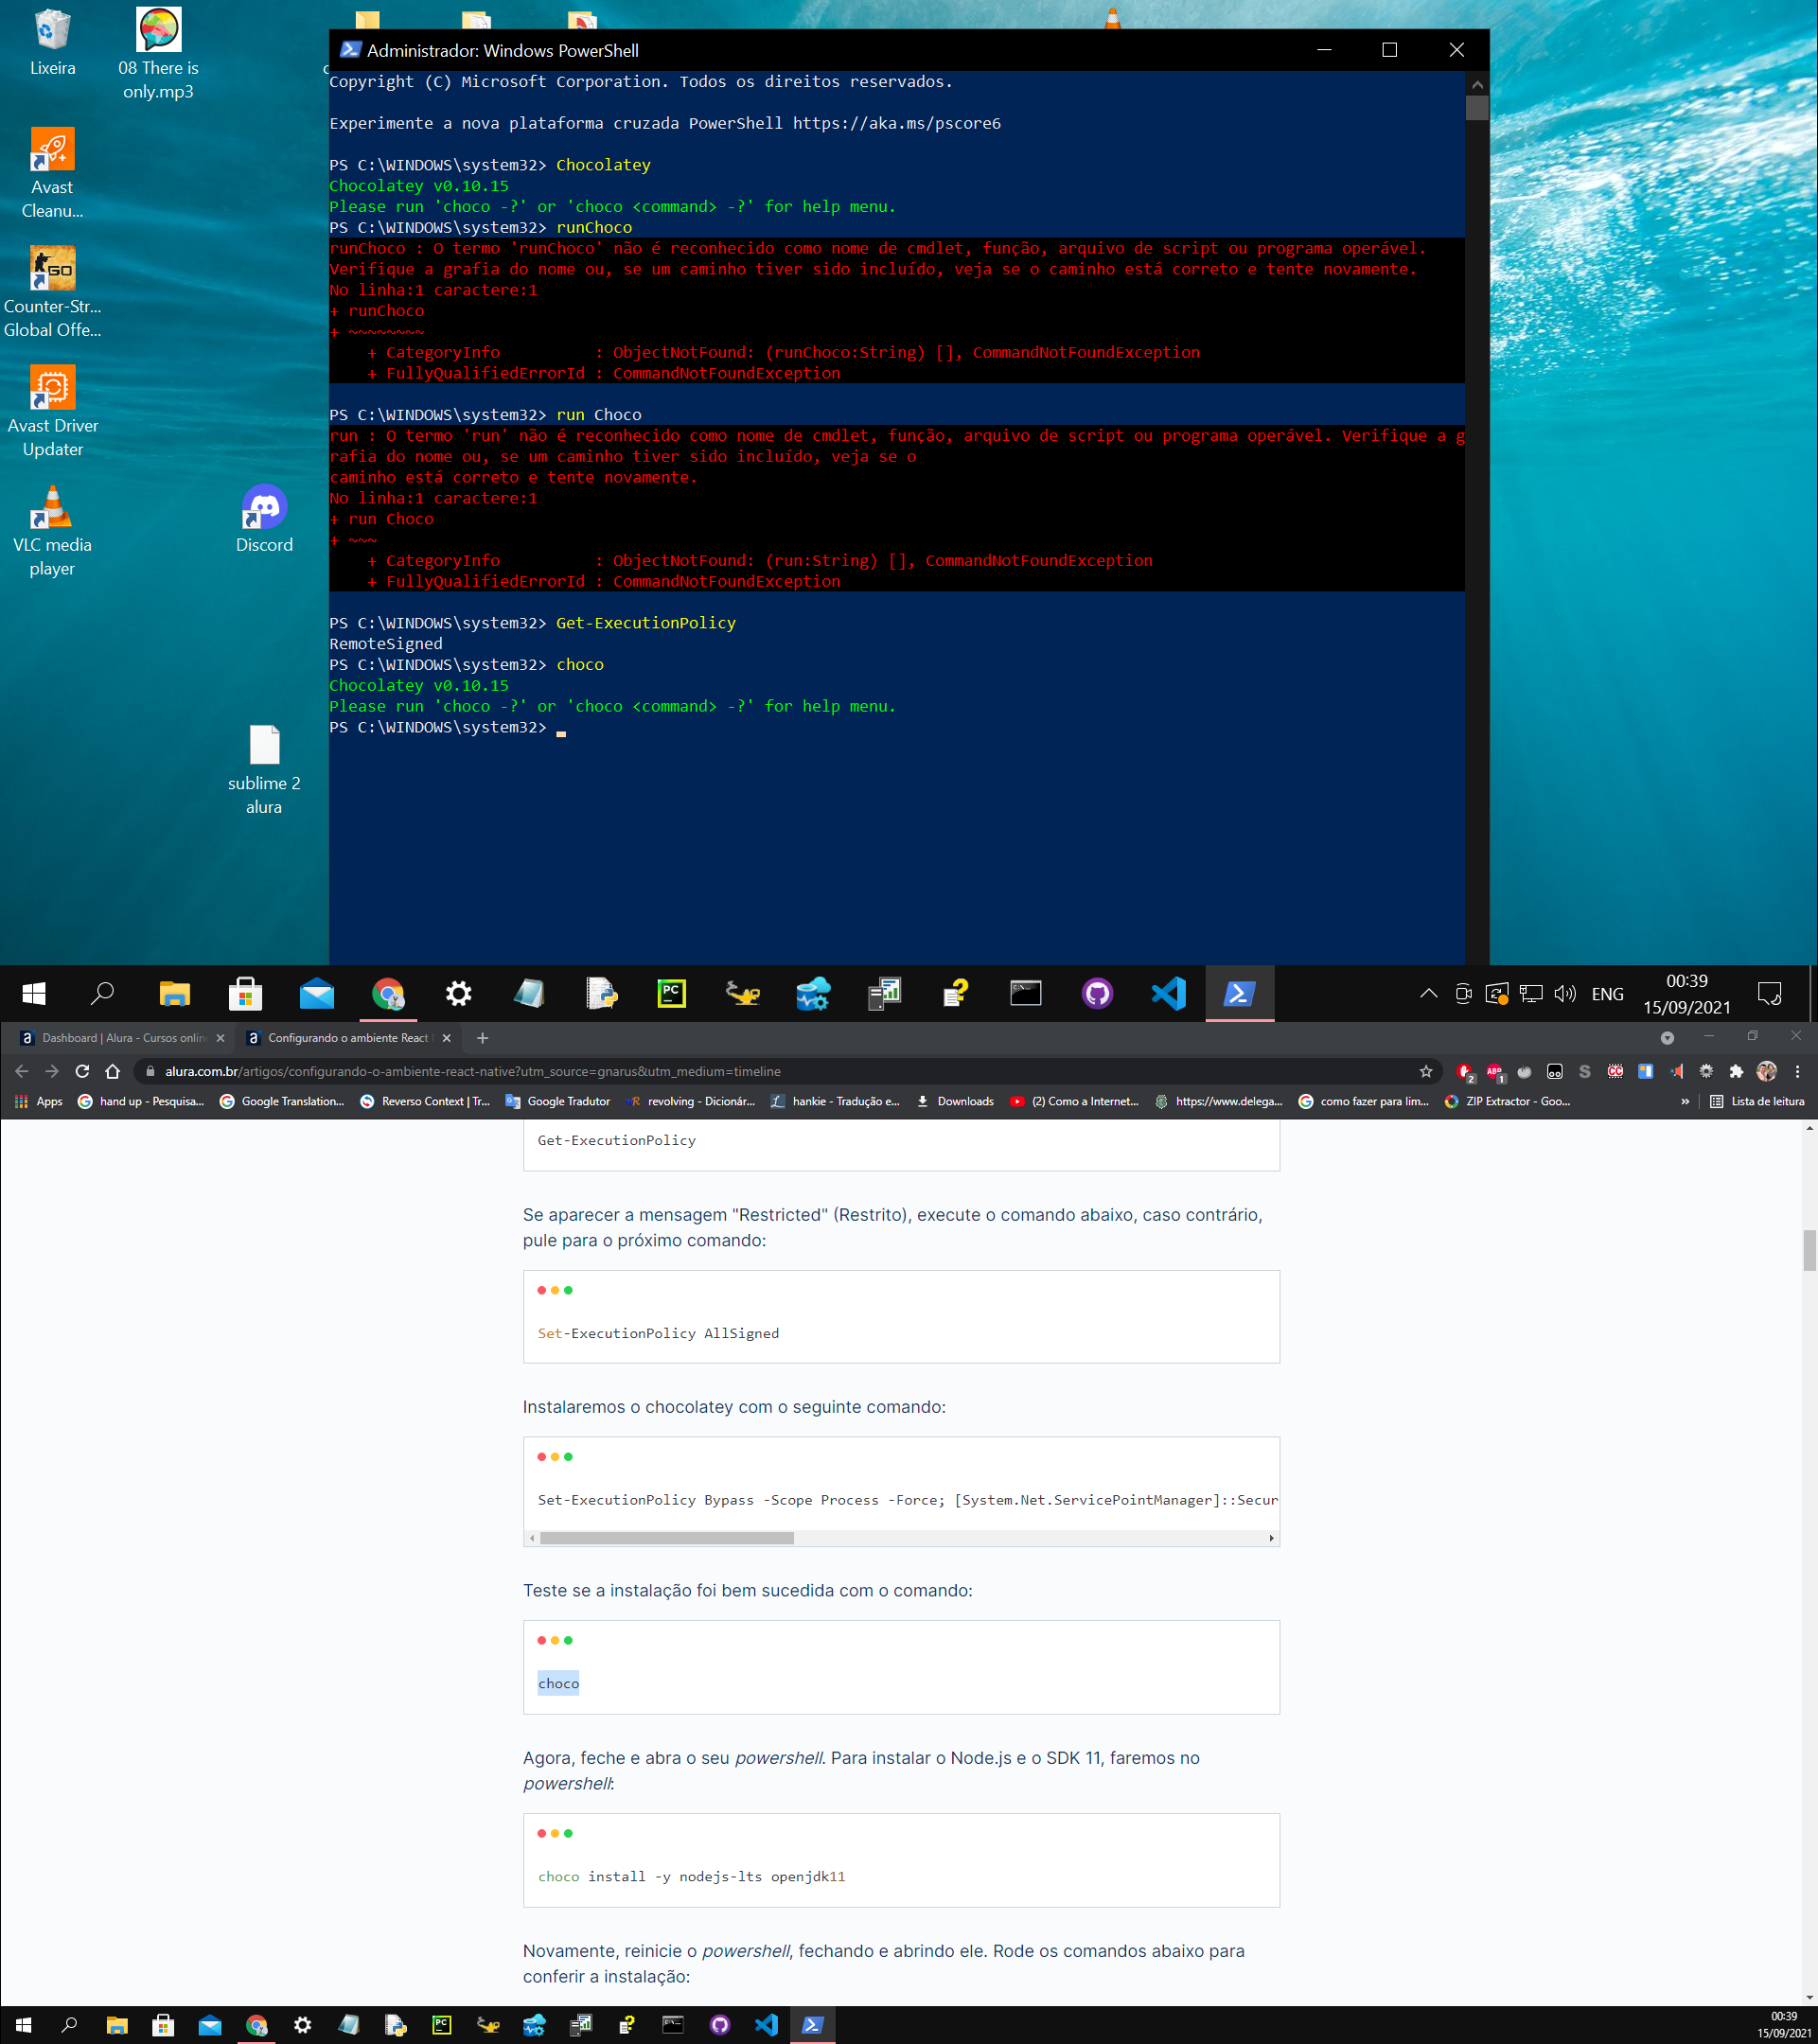Screen dimensions: 1818x2044
Task: Click code block horizontal scrollbar thumb
Action: [x=666, y=1538]
